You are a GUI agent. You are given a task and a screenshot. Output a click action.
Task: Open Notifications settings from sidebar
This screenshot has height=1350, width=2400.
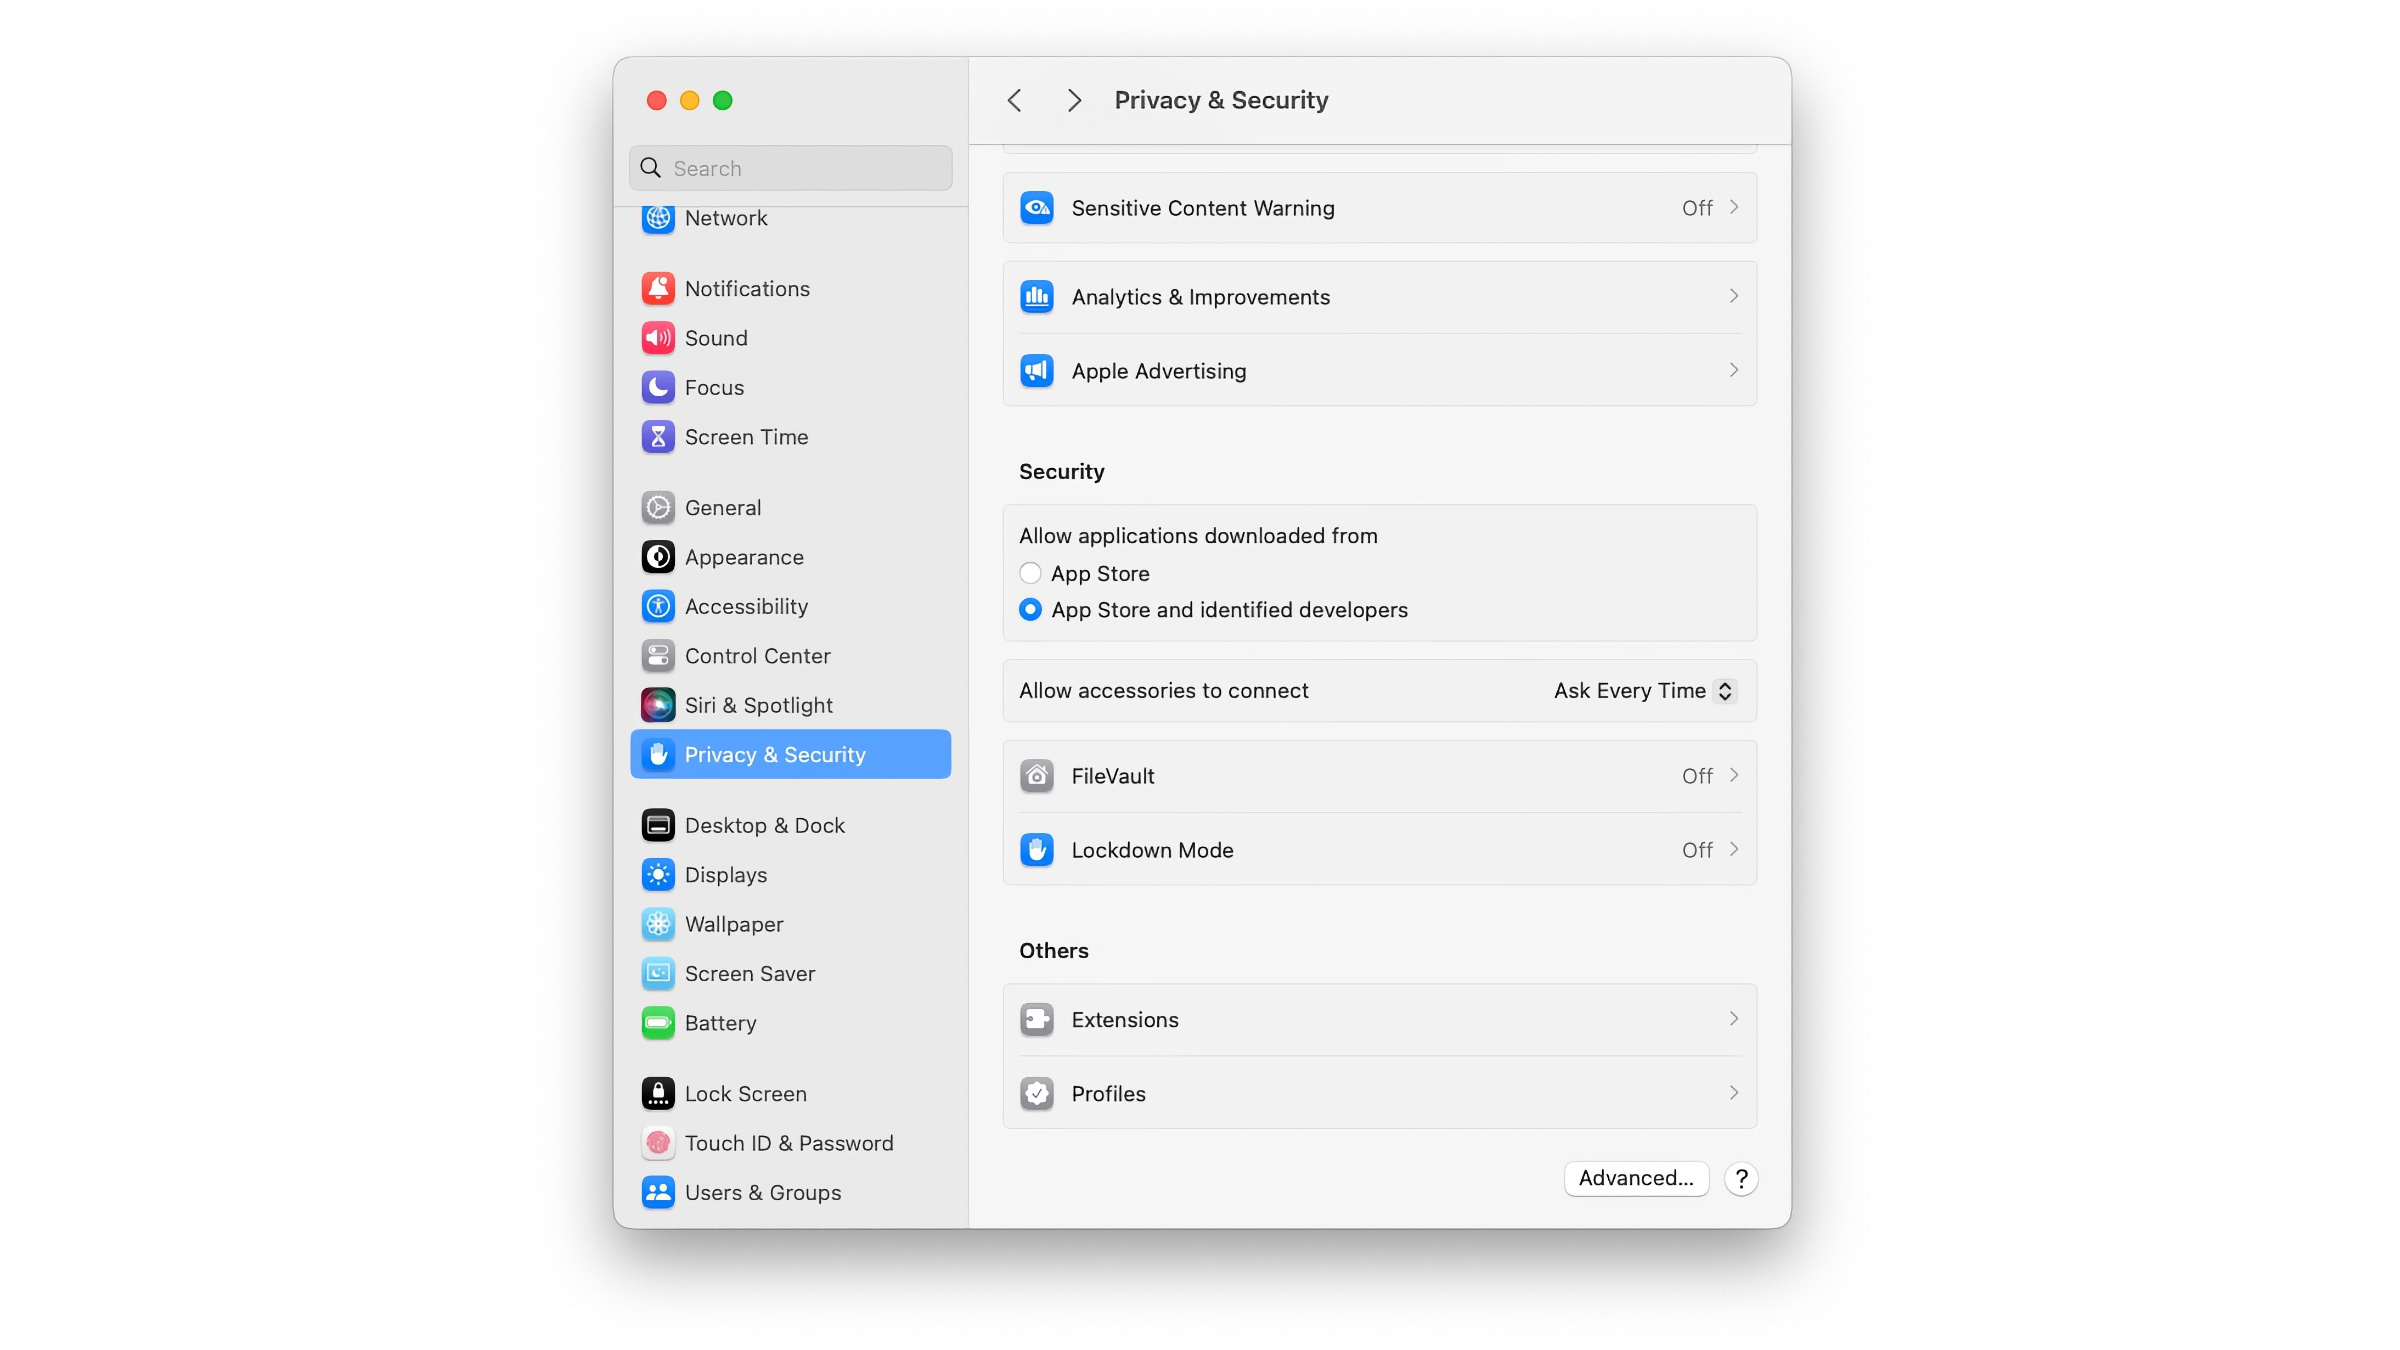pyautogui.click(x=746, y=288)
